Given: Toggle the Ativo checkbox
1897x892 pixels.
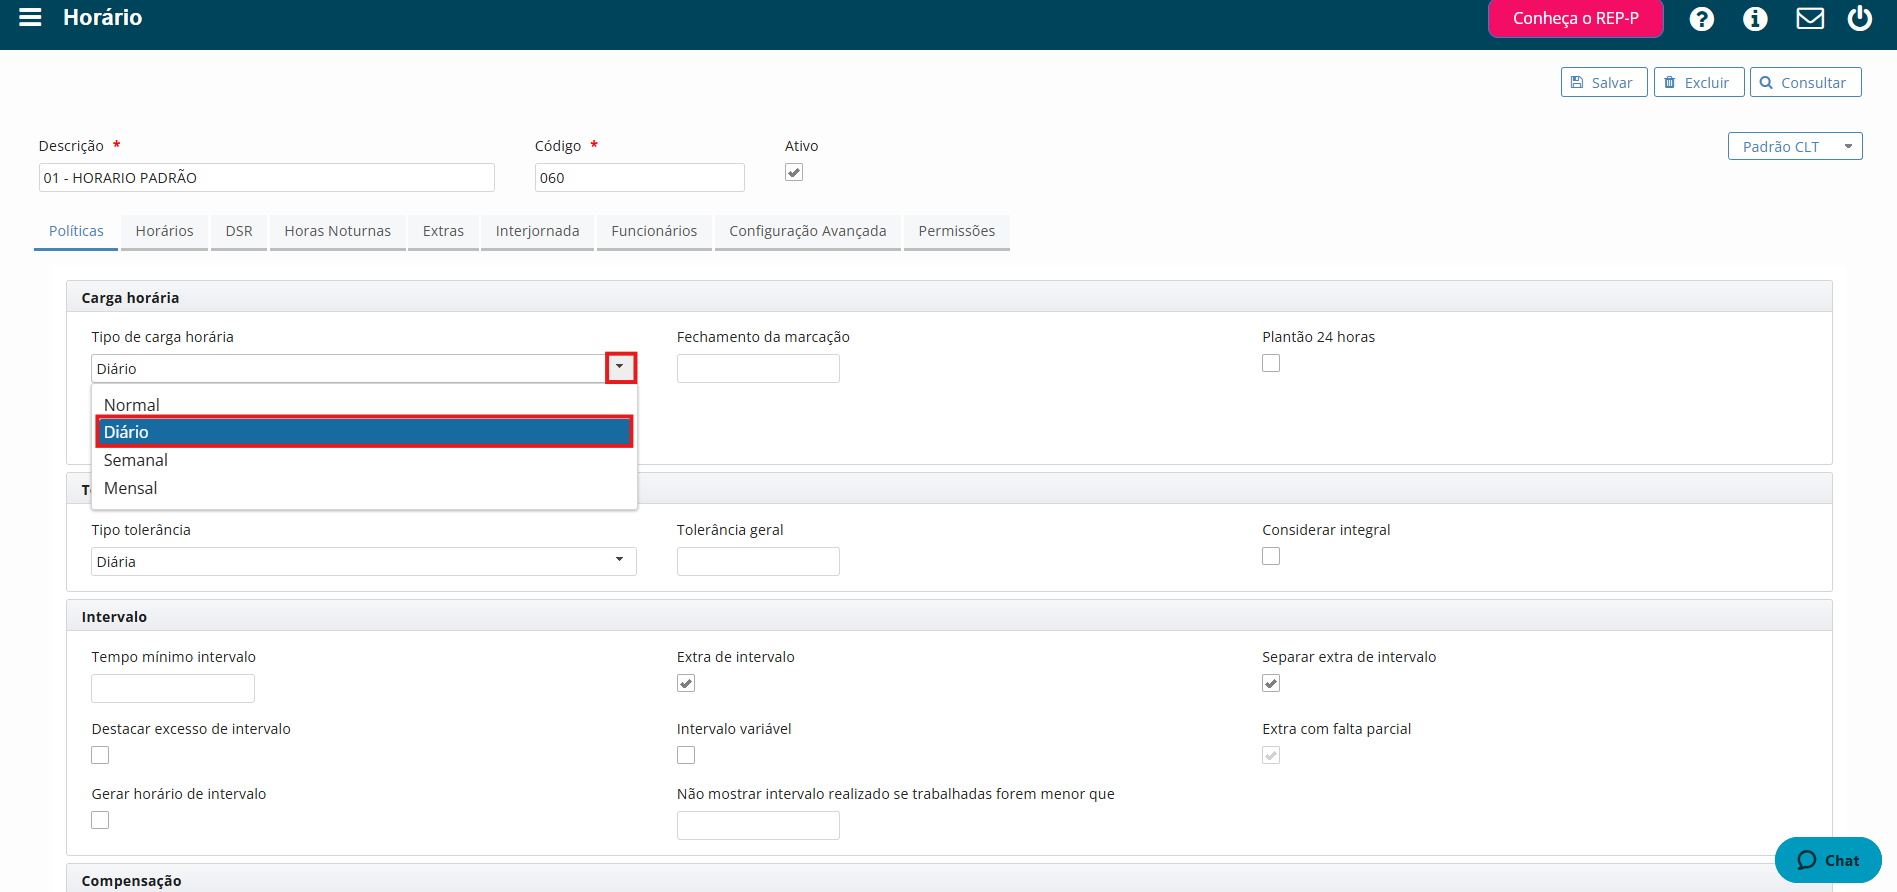Looking at the screenshot, I should coord(794,172).
